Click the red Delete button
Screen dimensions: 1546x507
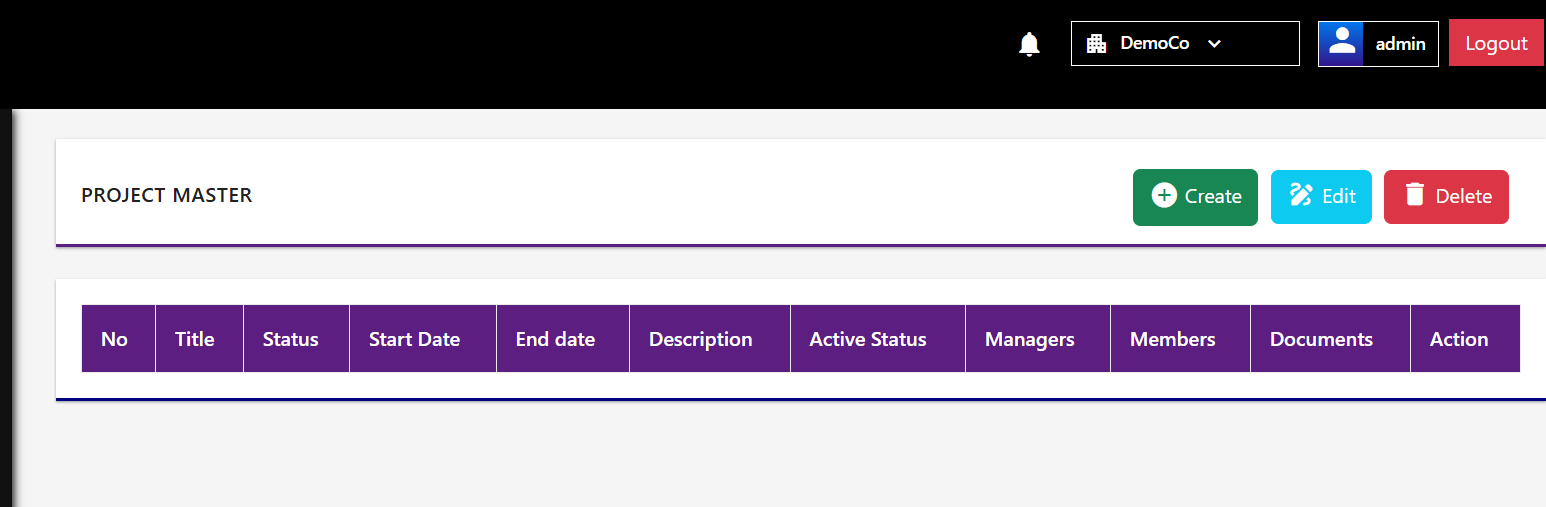(x=1446, y=197)
